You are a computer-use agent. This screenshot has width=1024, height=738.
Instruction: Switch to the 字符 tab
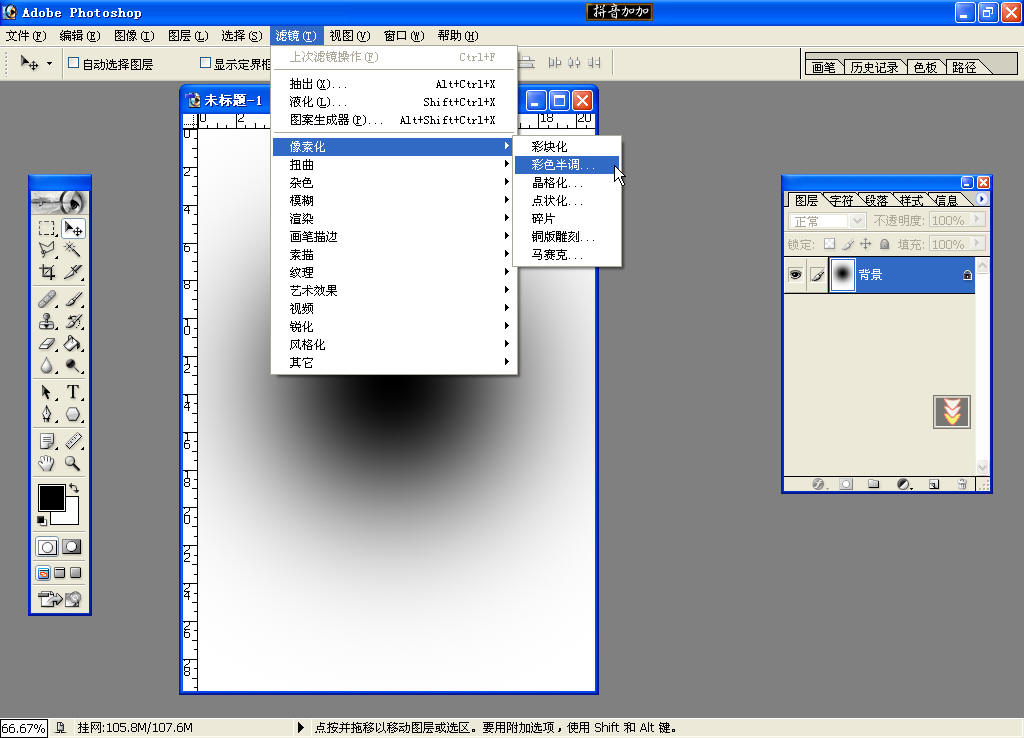841,200
